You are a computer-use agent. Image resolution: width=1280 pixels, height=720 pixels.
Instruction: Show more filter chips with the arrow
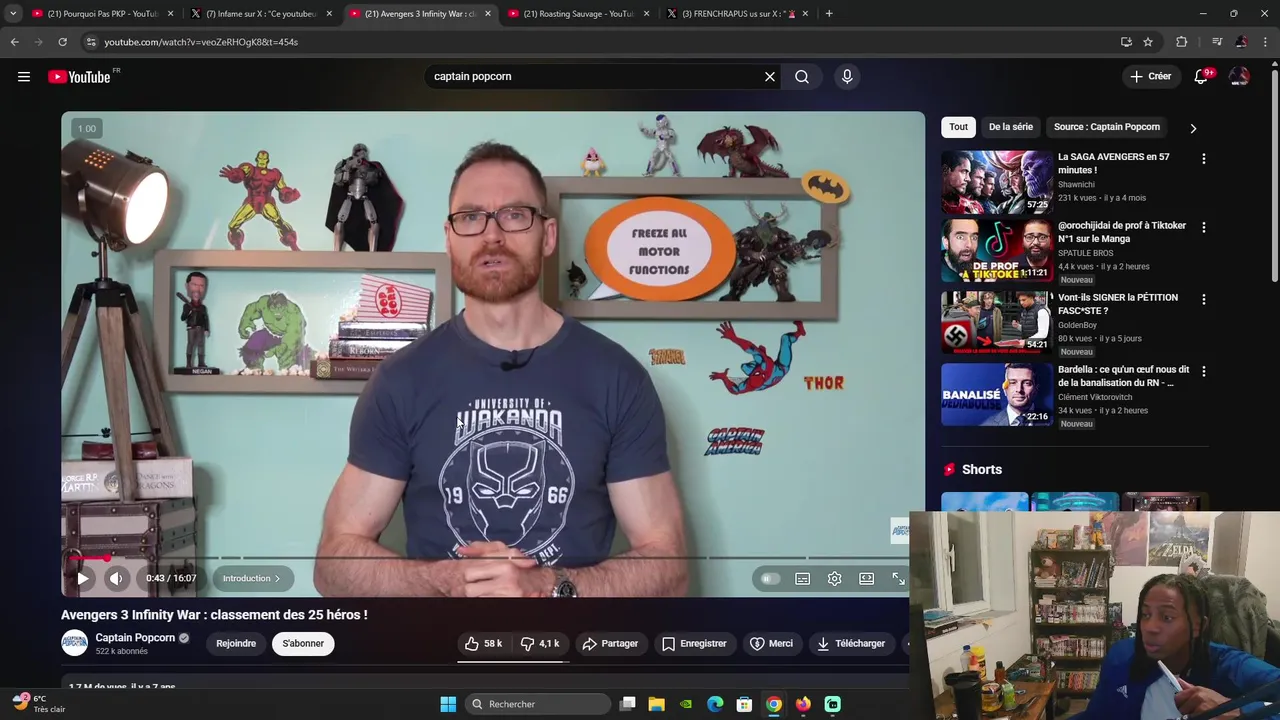click(x=1192, y=128)
